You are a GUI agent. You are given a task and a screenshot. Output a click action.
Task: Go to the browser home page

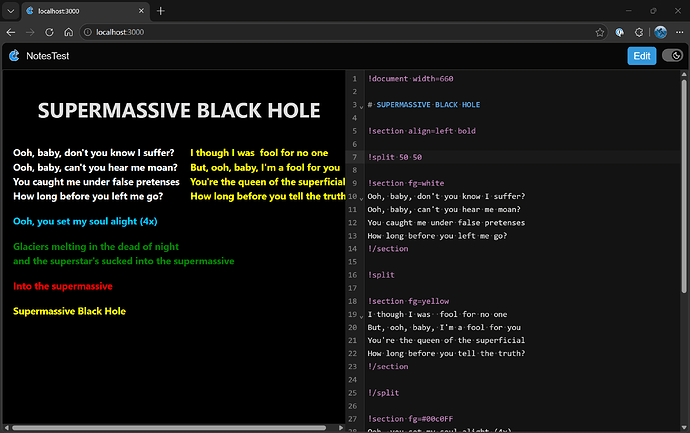[x=68, y=32]
